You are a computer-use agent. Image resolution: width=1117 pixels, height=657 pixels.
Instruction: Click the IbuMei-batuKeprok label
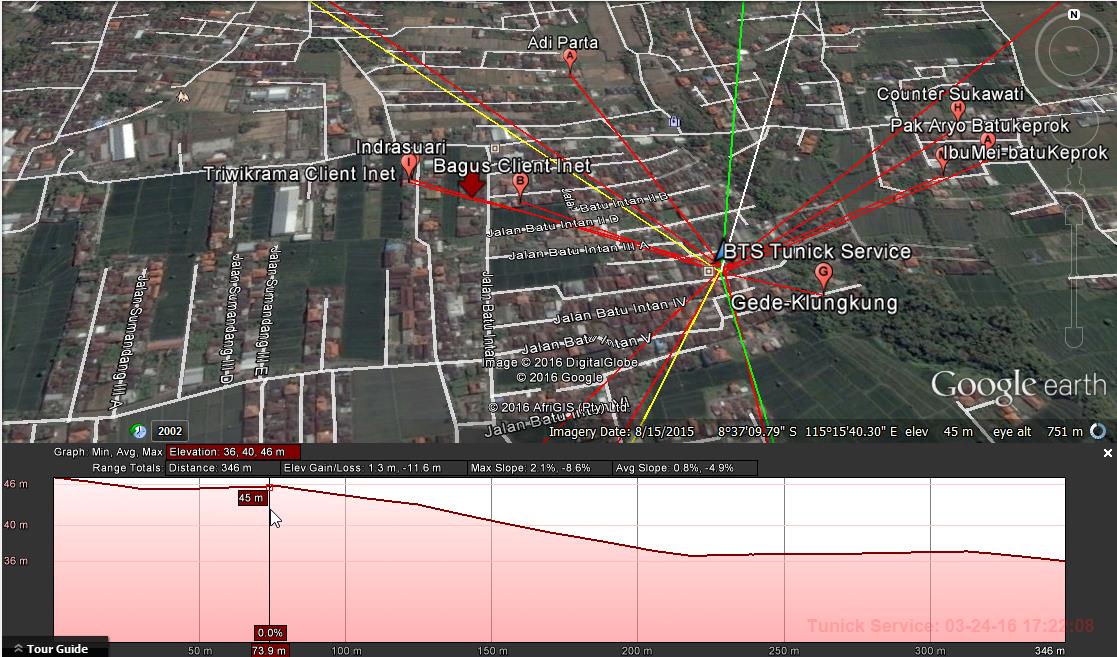(x=1025, y=153)
